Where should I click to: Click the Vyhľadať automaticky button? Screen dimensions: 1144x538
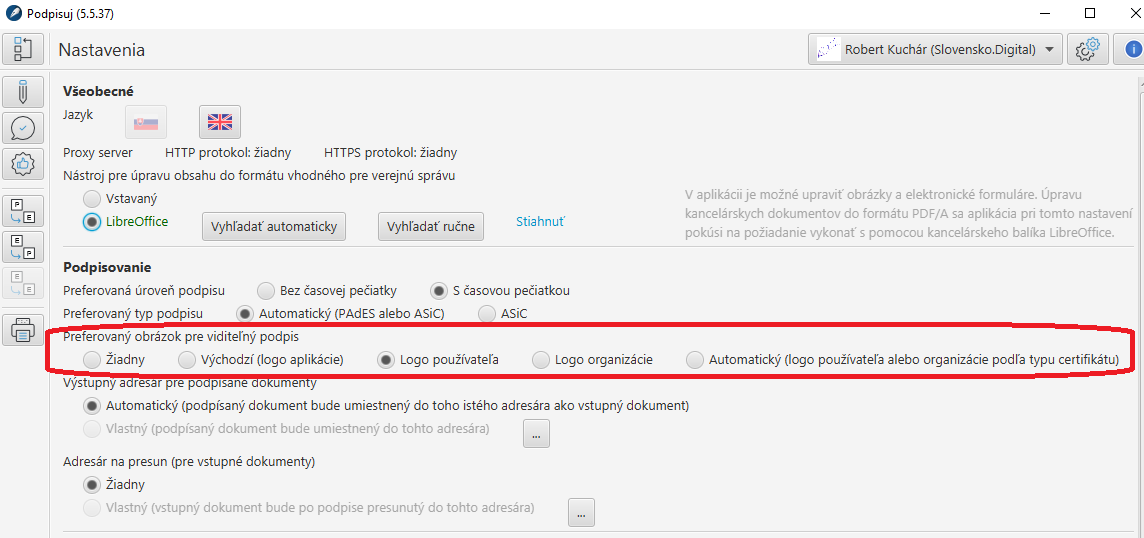click(274, 226)
